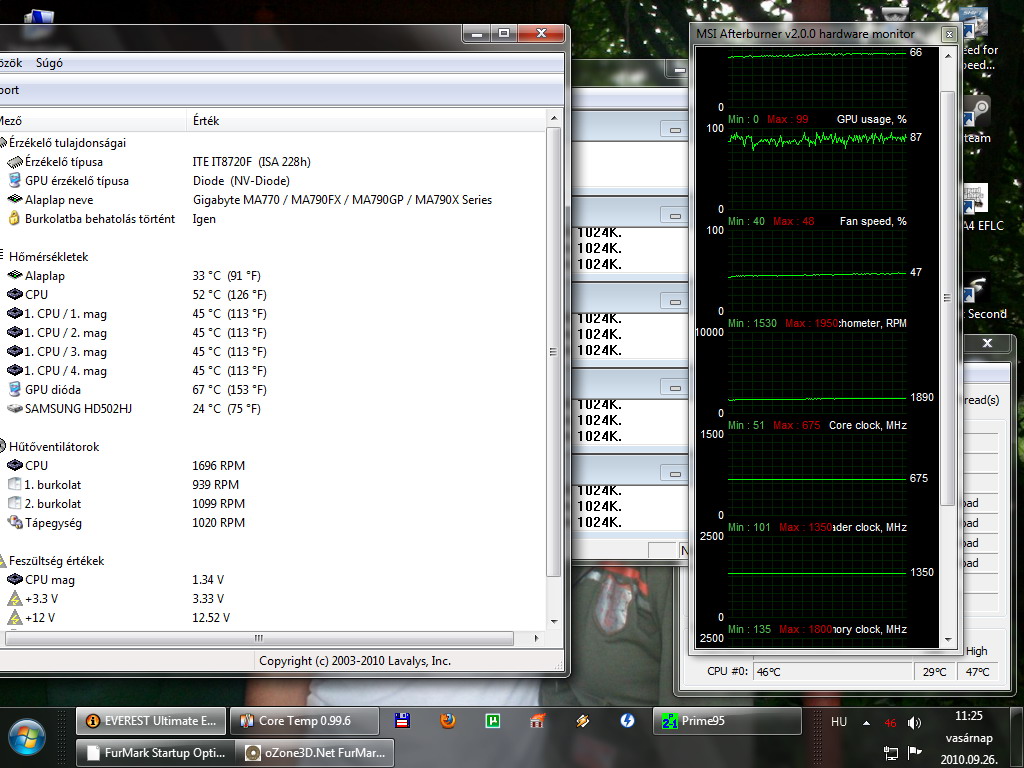
Task: Select the 1. CPU / 3. mag icon
Action: [15, 351]
